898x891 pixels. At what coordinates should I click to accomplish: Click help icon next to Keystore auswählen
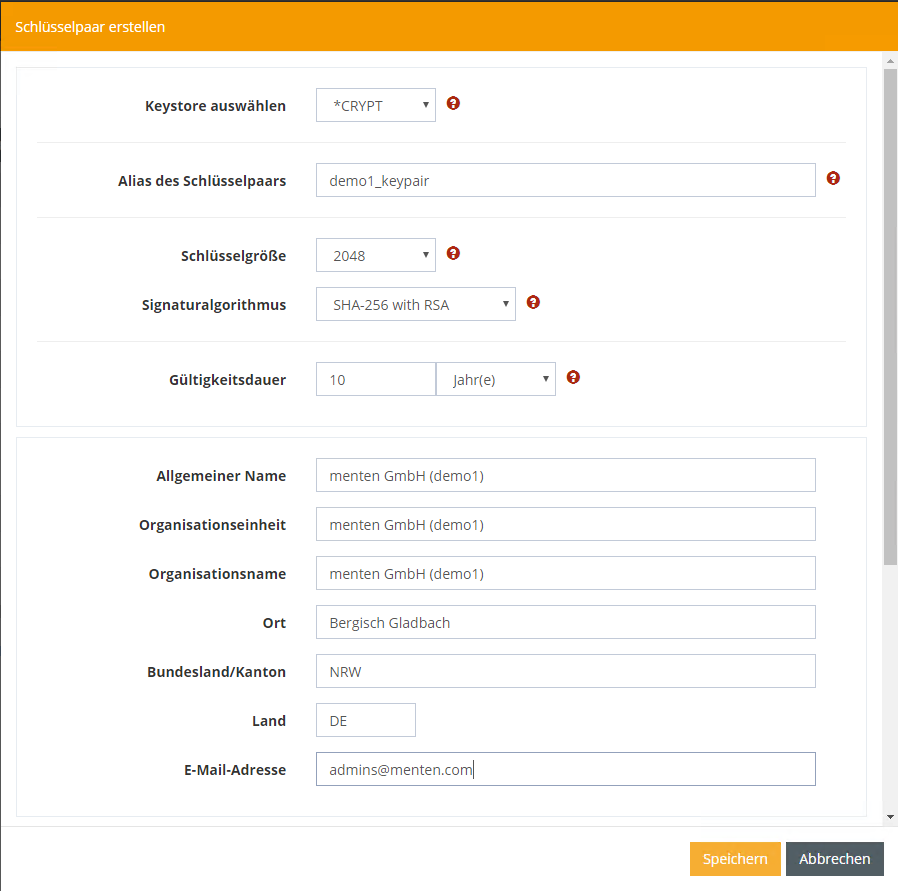453,103
